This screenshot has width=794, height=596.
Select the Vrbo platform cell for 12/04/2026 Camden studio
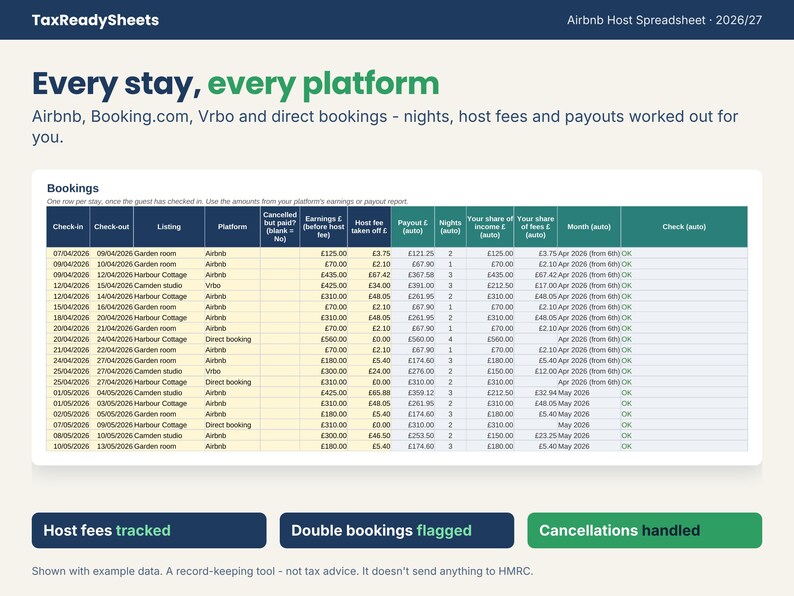point(232,286)
